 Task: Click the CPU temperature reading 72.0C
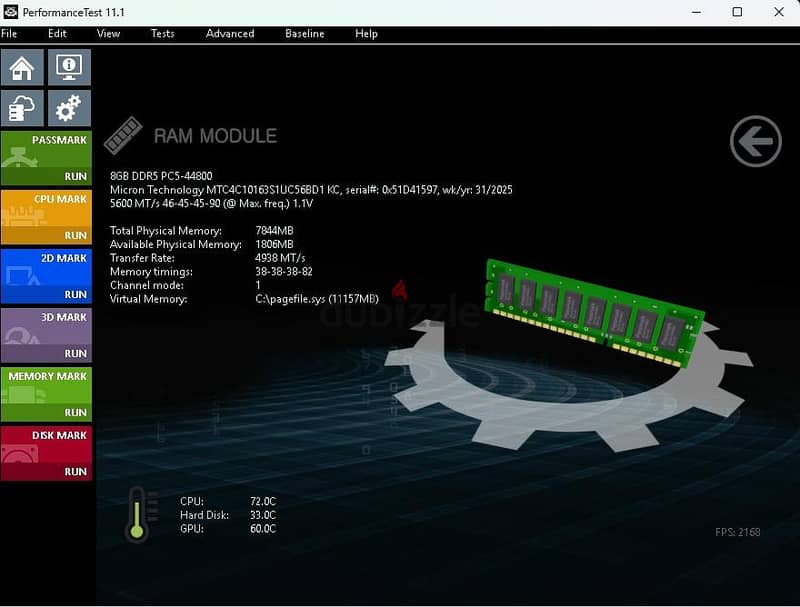(263, 501)
